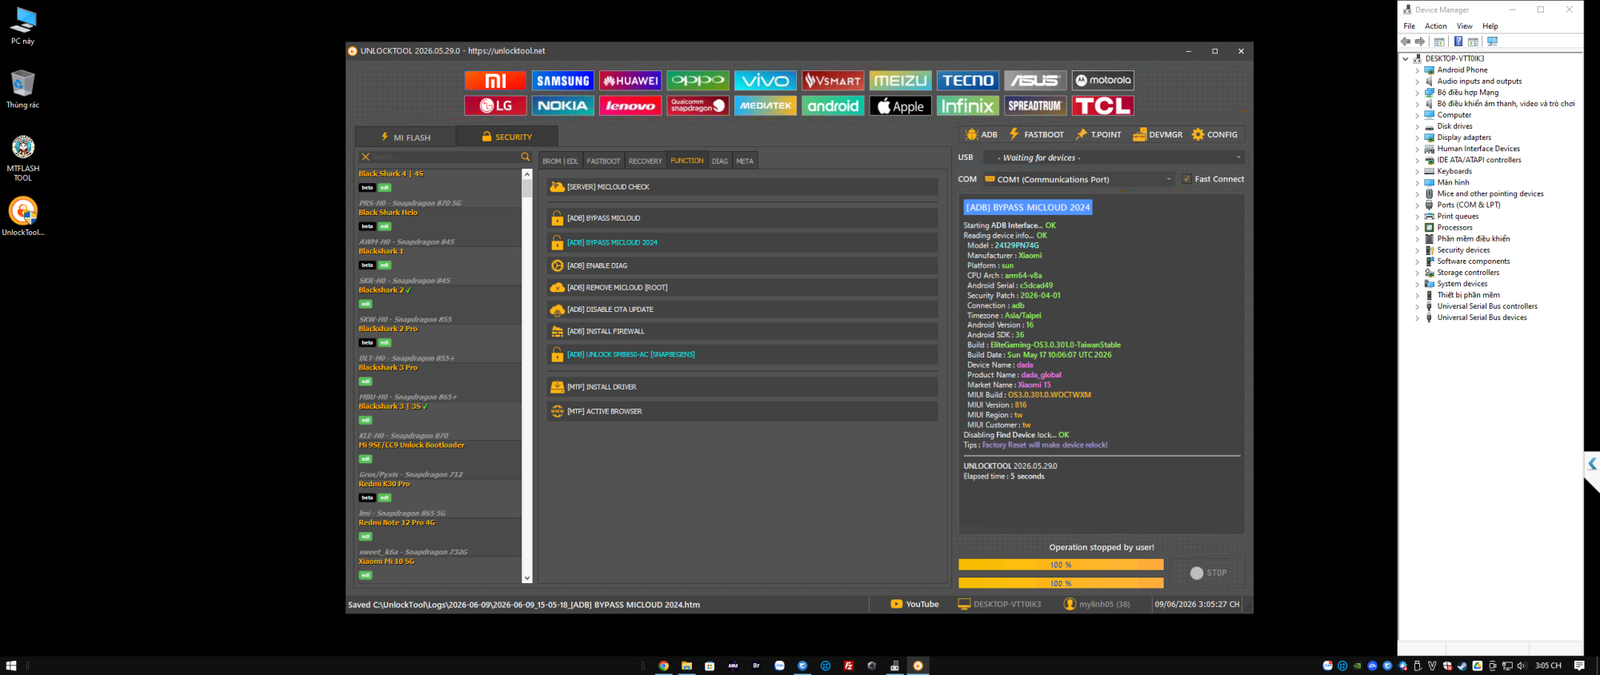Select the Vivo brand logo

point(765,80)
